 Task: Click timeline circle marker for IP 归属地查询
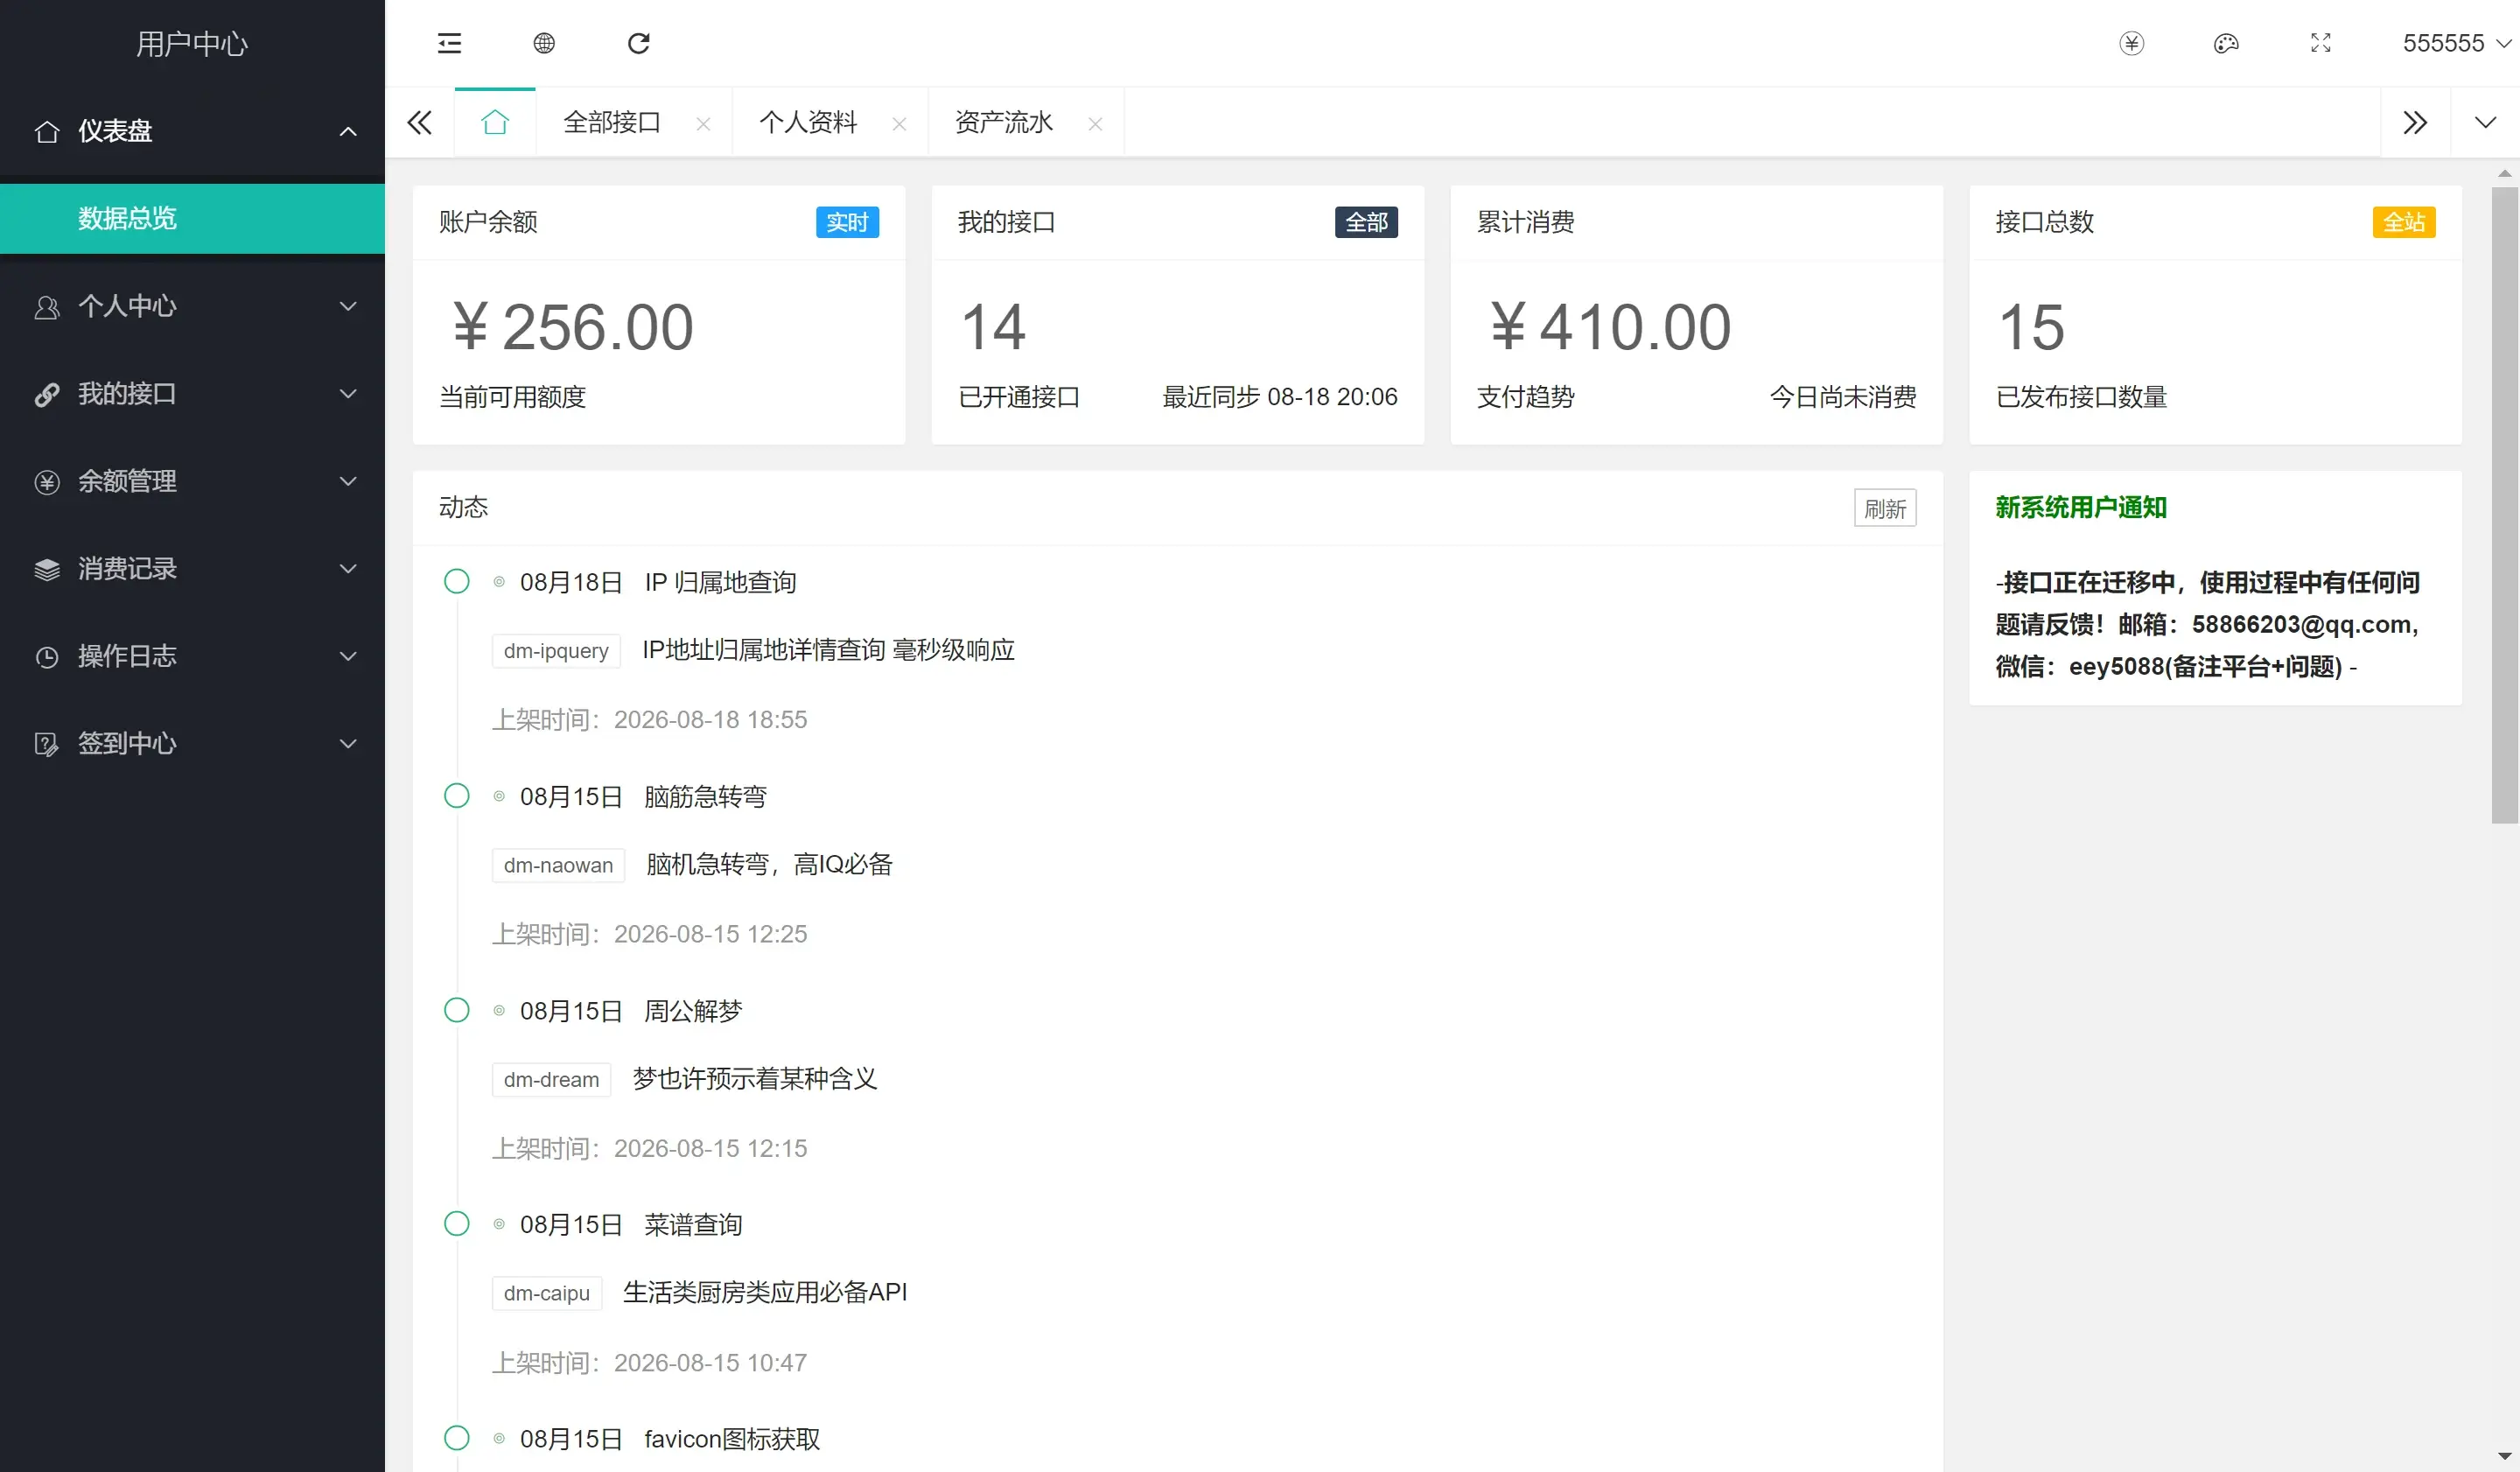click(456, 581)
